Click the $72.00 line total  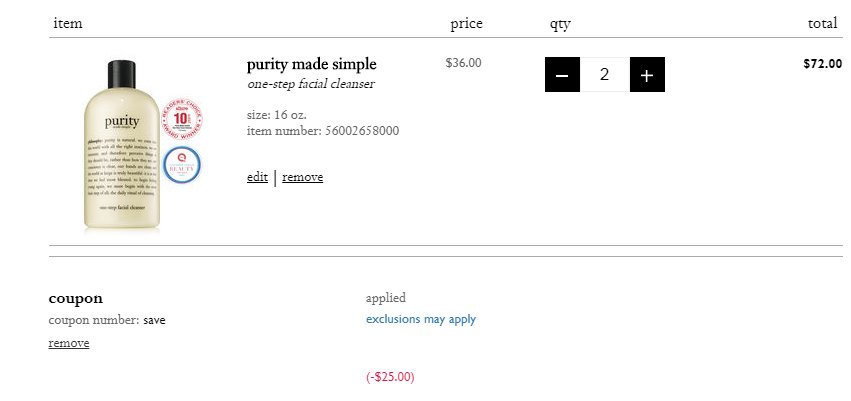point(823,63)
